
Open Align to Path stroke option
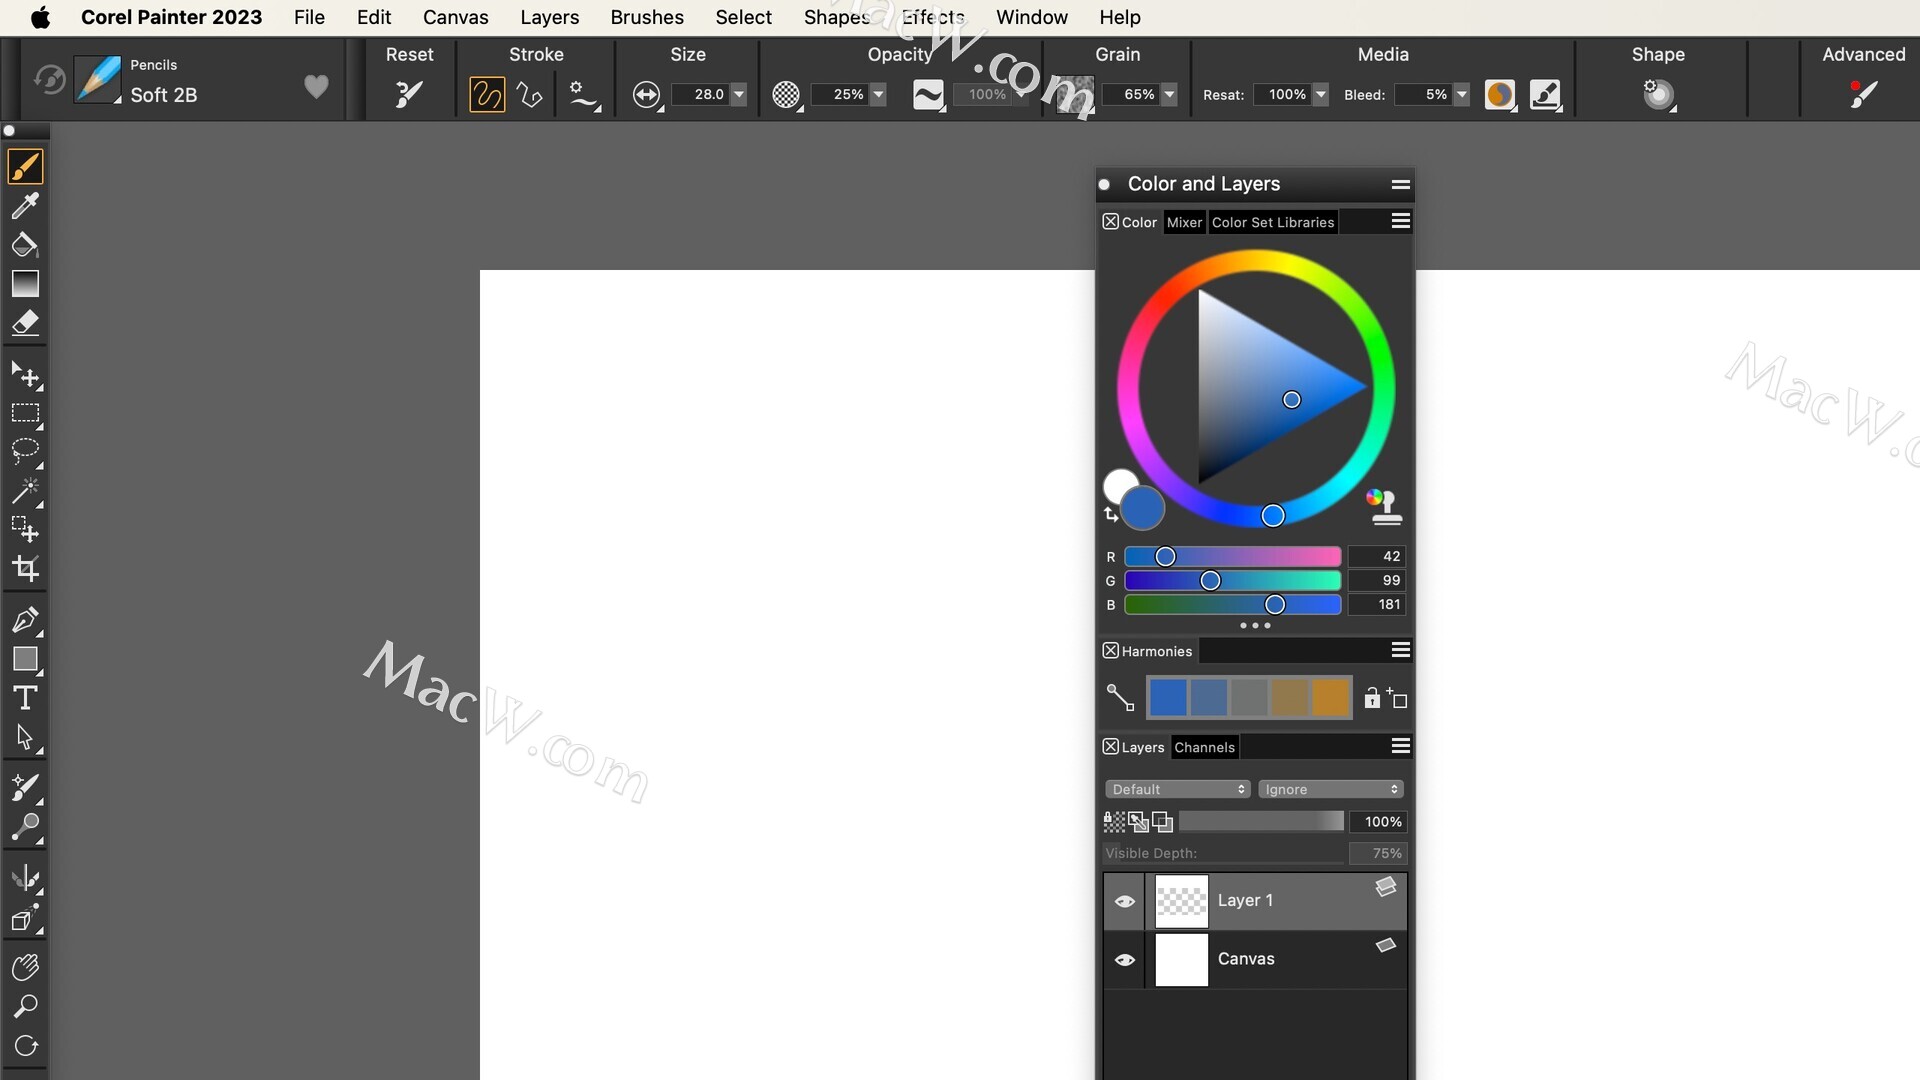(583, 95)
